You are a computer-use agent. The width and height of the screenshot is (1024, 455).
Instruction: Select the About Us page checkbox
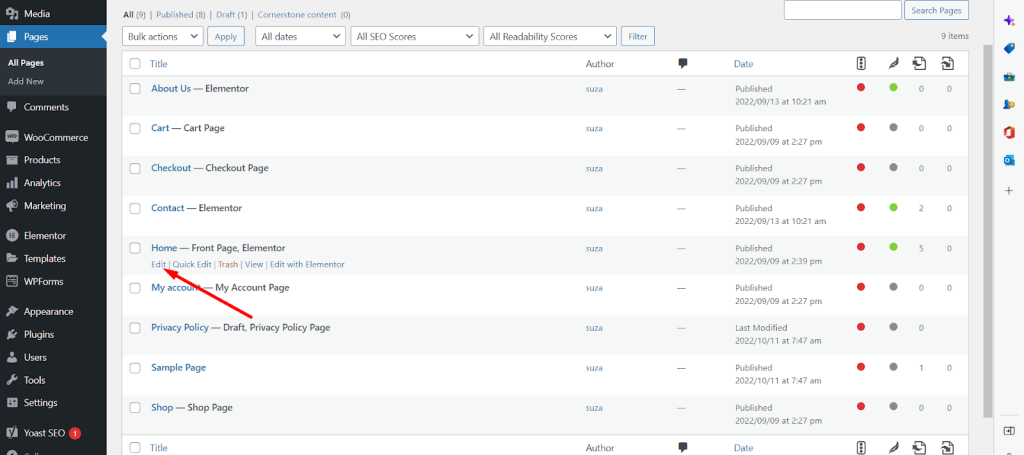(135, 89)
